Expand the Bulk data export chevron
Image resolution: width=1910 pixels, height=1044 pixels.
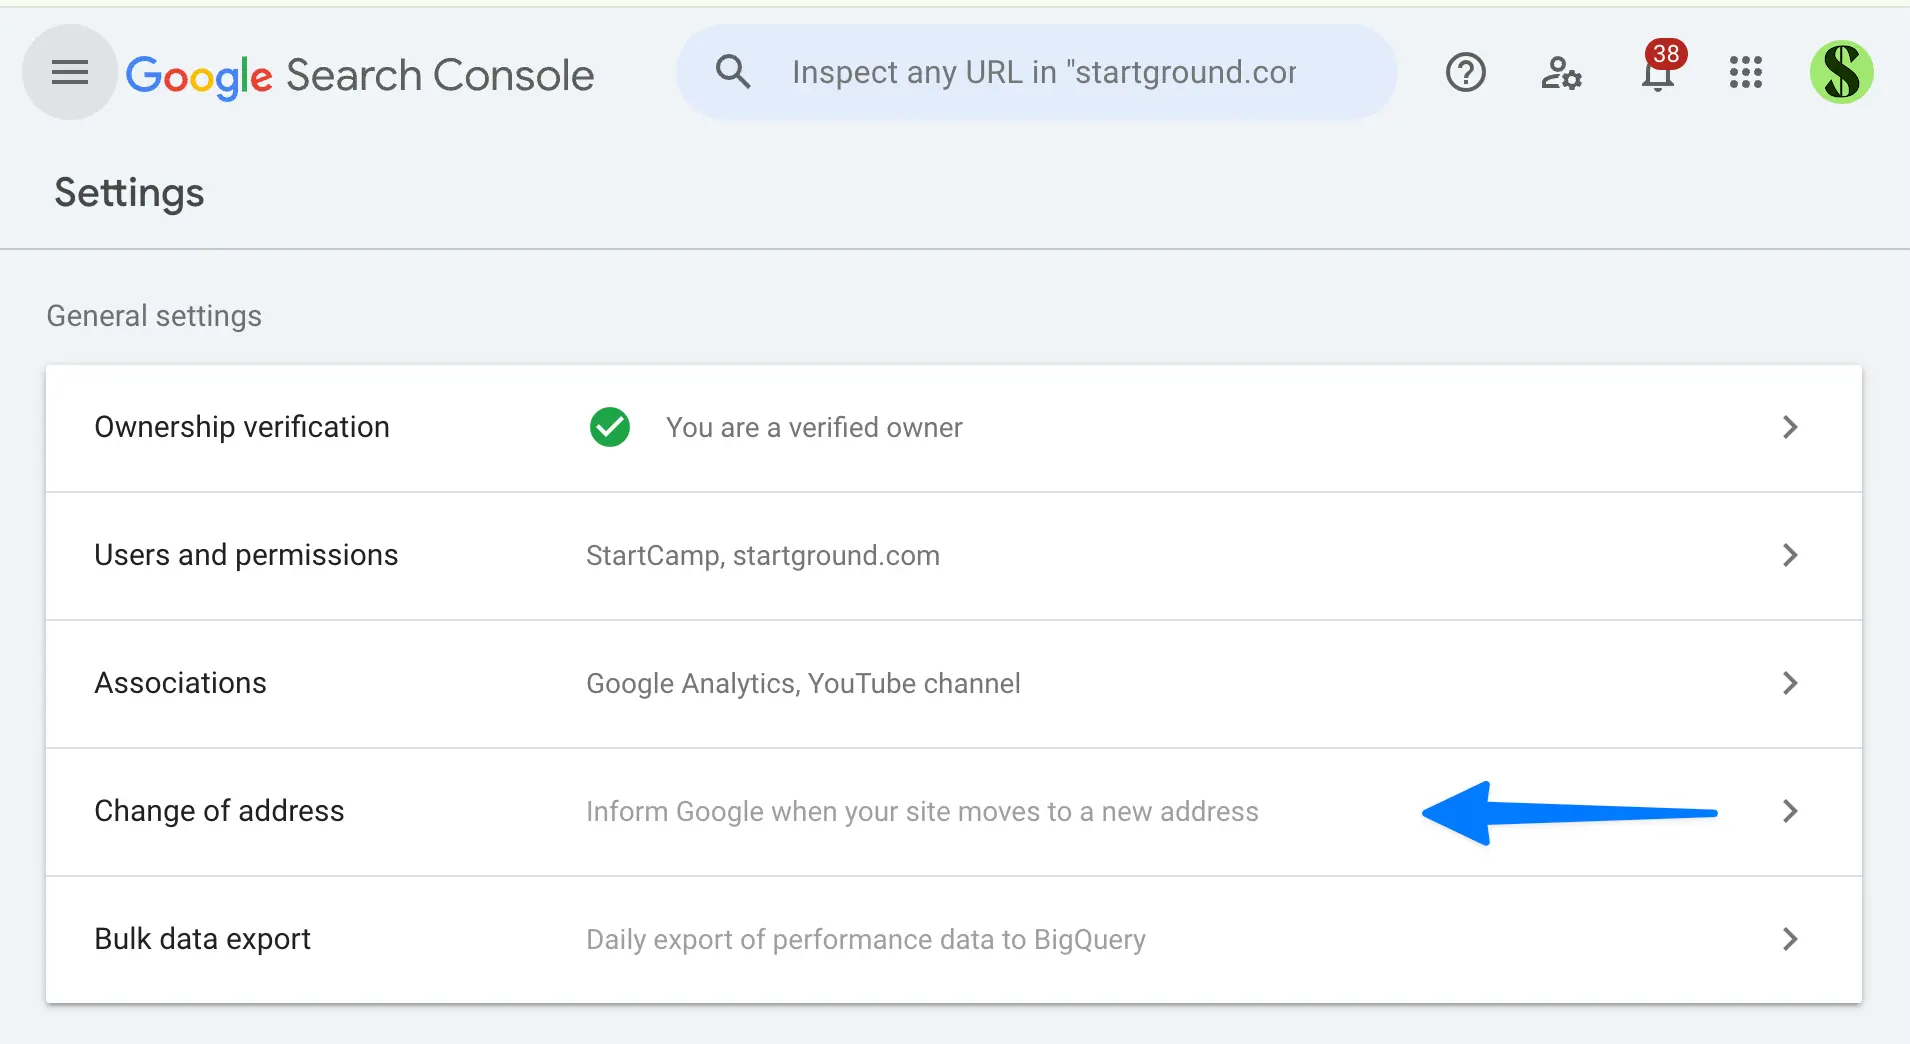click(1790, 940)
